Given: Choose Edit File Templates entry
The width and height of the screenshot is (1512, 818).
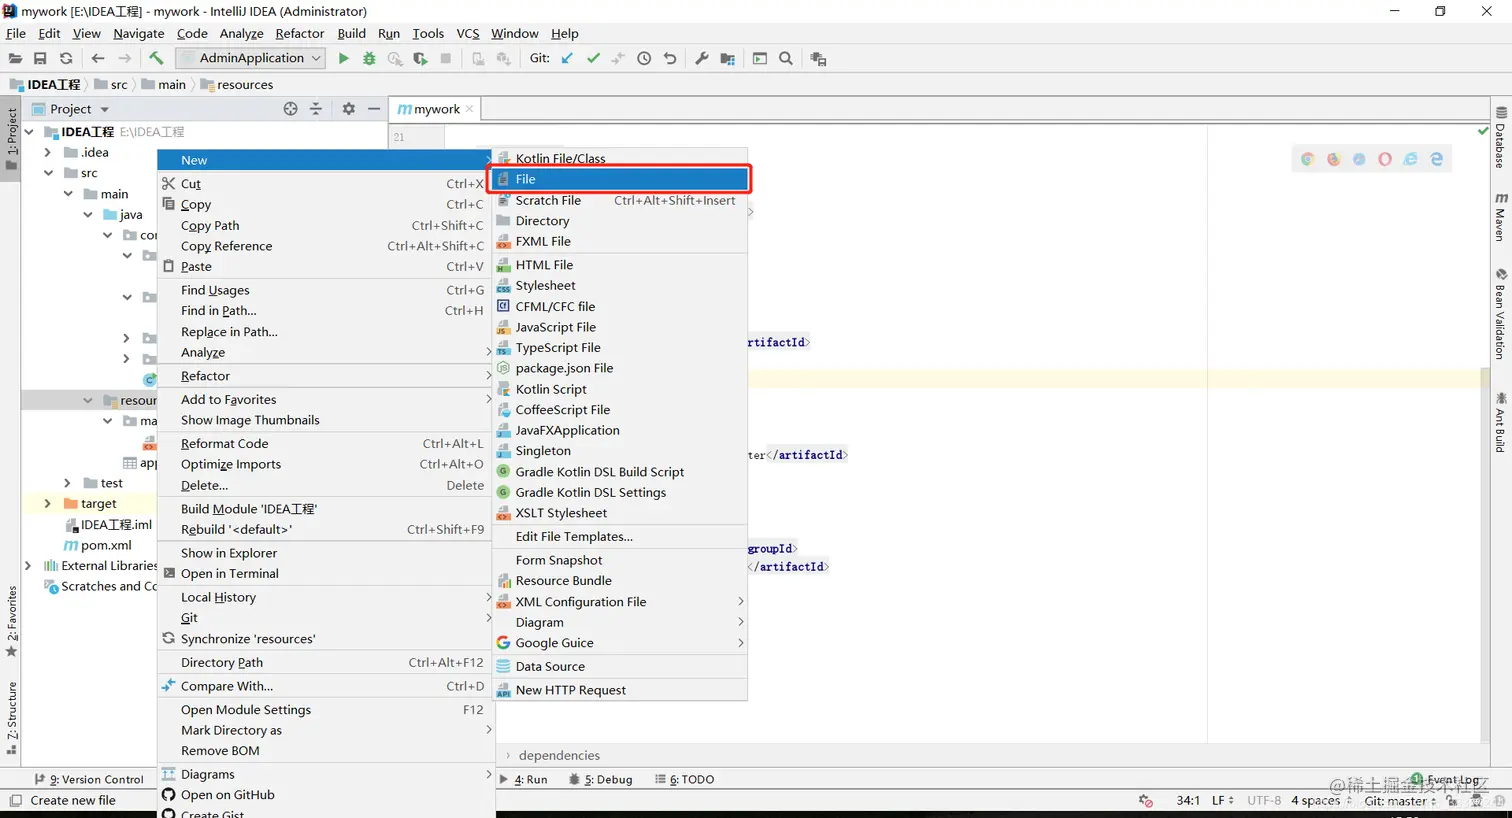Looking at the screenshot, I should (620, 537).
